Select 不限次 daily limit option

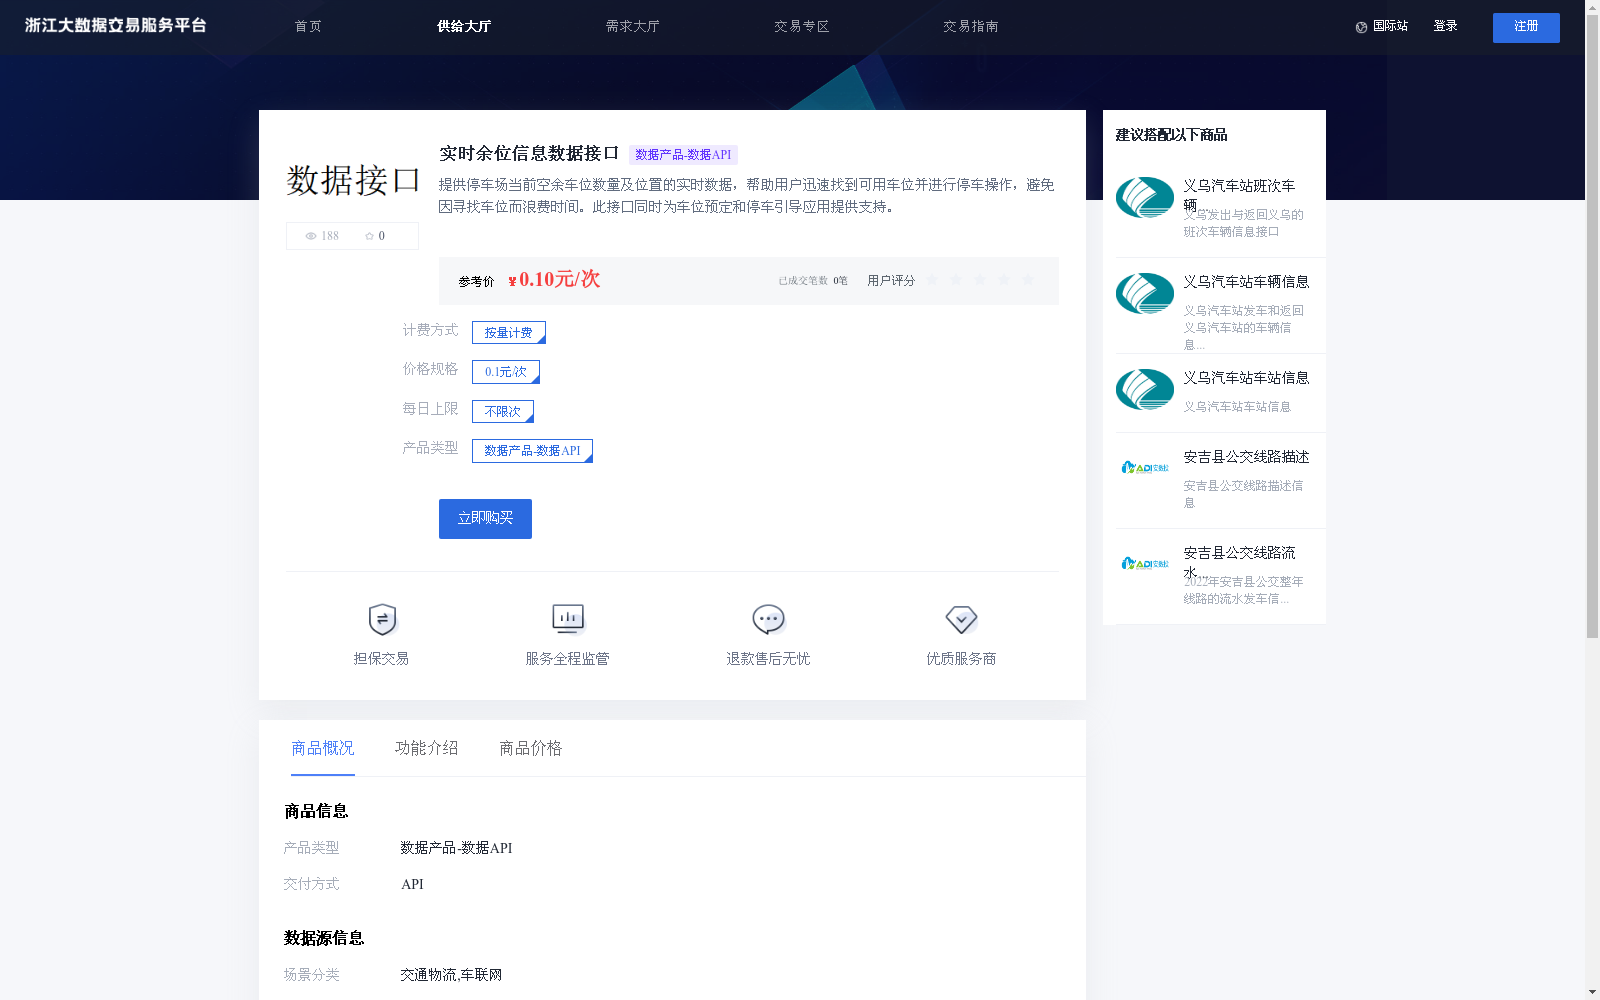point(503,411)
